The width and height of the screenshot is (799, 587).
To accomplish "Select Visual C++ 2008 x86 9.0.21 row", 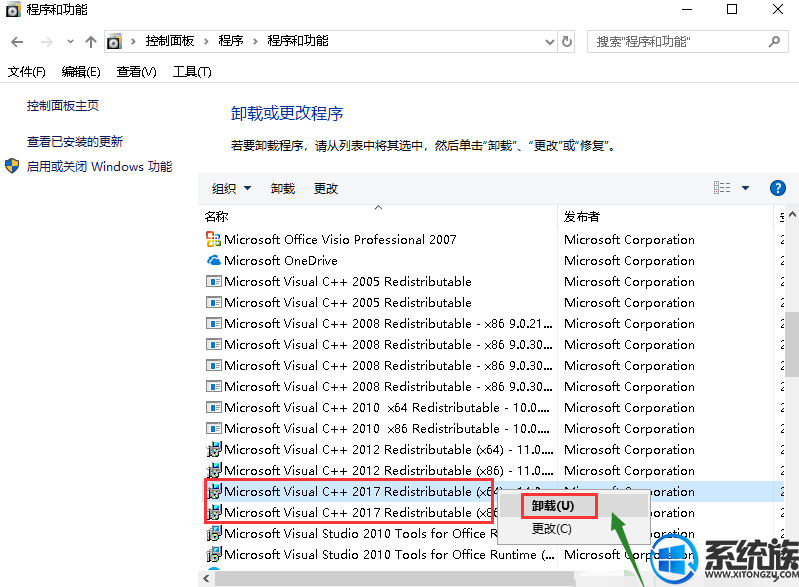I will [x=388, y=324].
